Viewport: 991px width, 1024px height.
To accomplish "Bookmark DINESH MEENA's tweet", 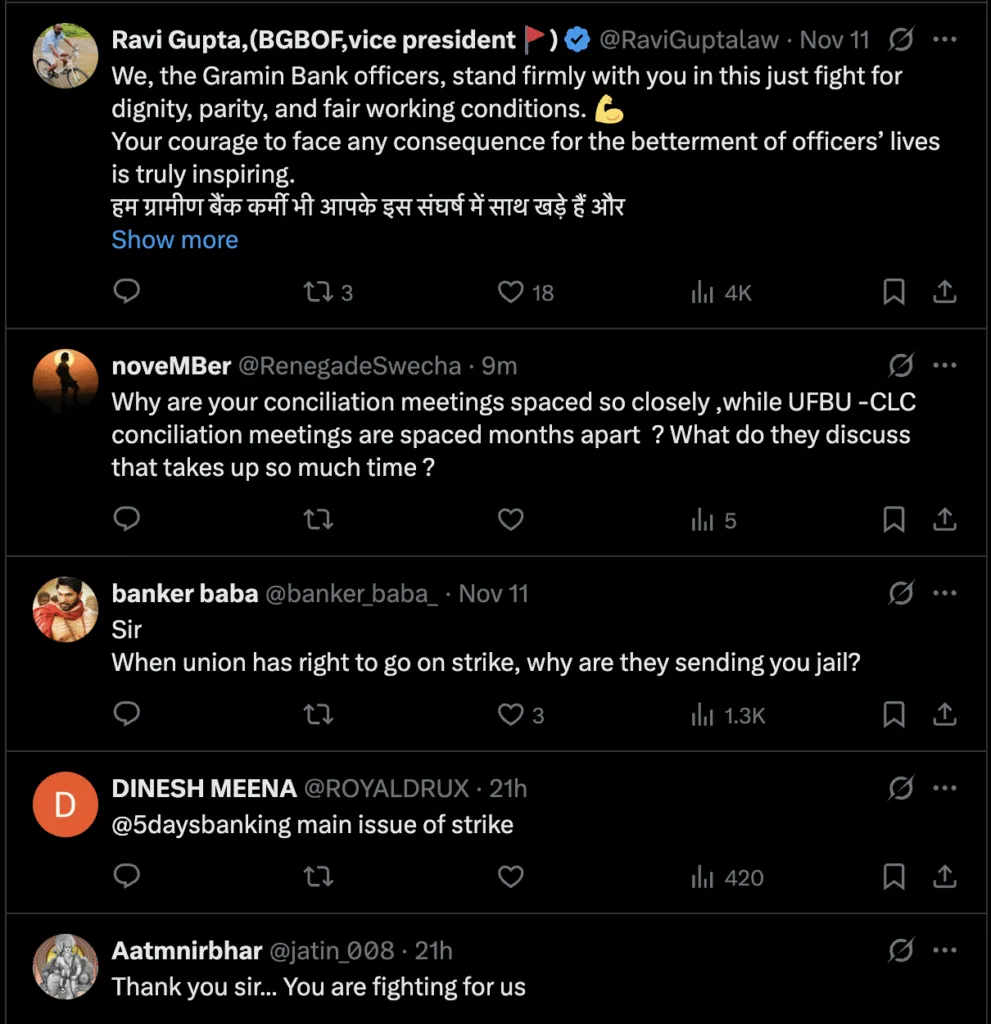I will tap(893, 877).
